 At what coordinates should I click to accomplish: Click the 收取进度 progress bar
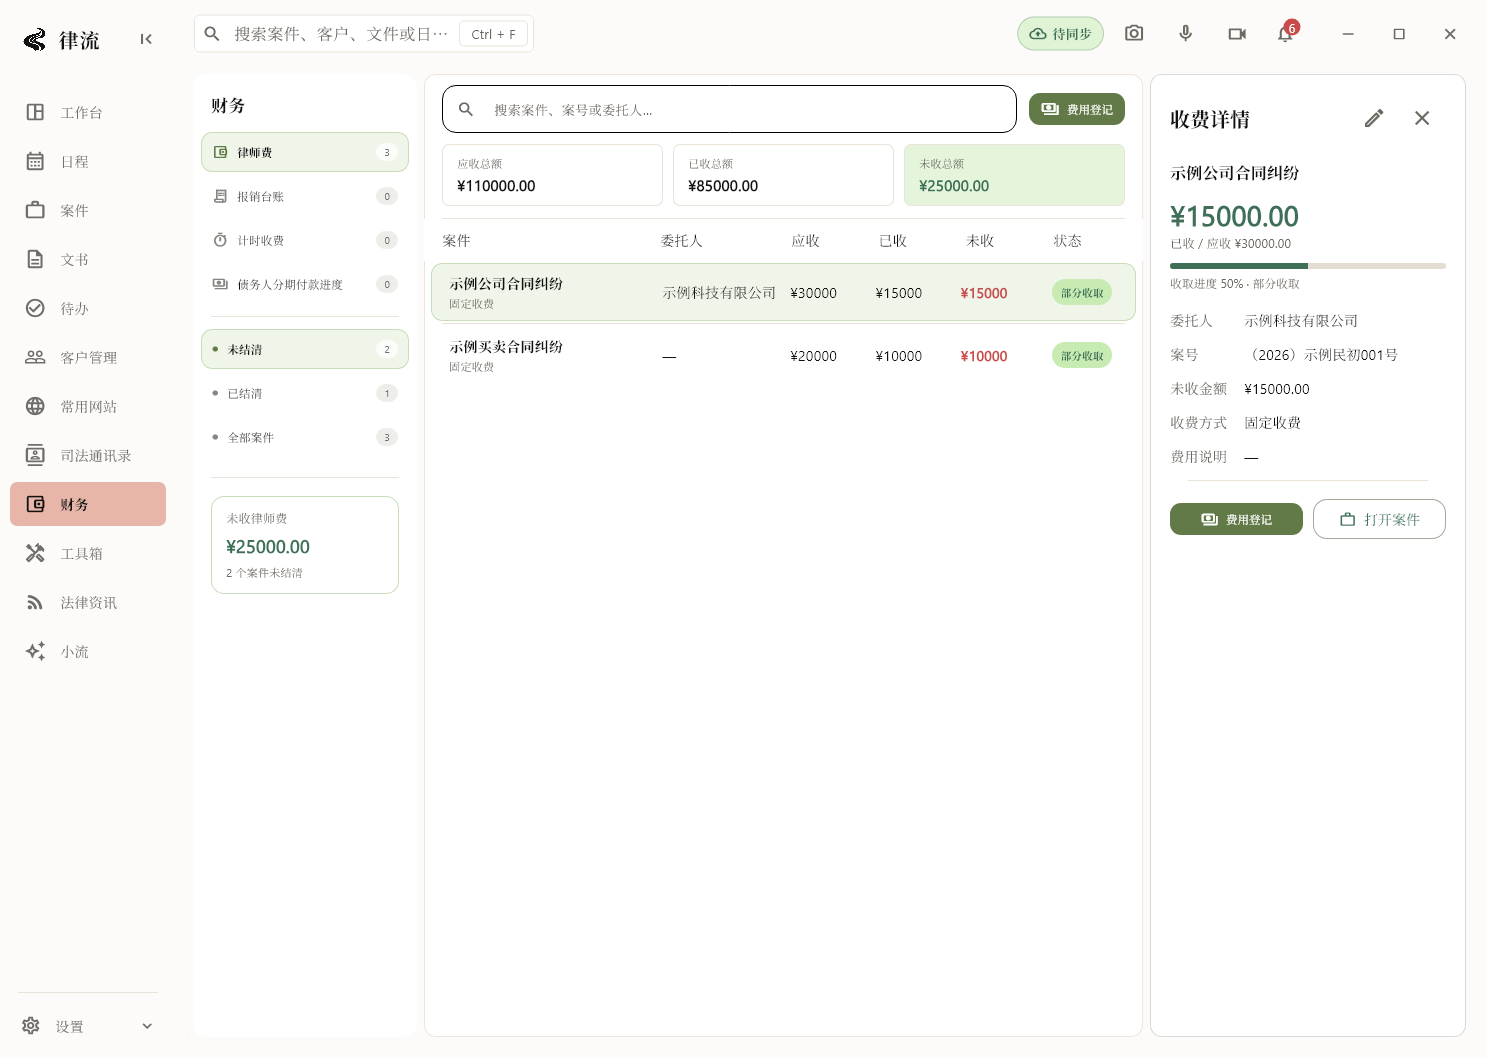[x=1308, y=266]
